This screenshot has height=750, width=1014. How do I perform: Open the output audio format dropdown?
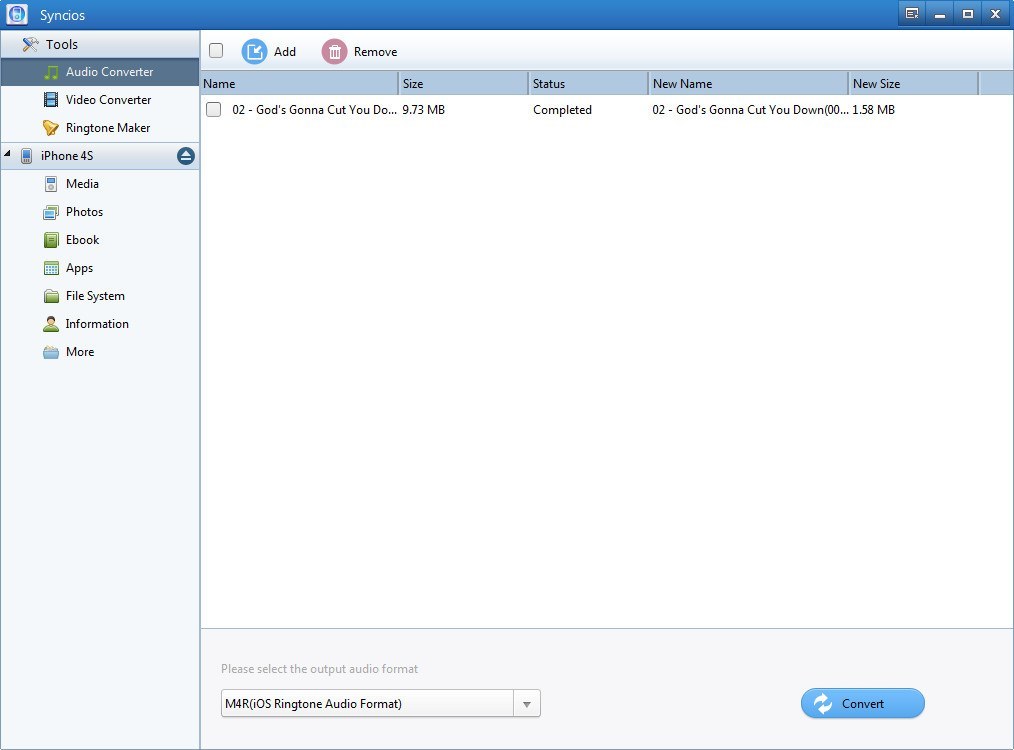[x=527, y=703]
